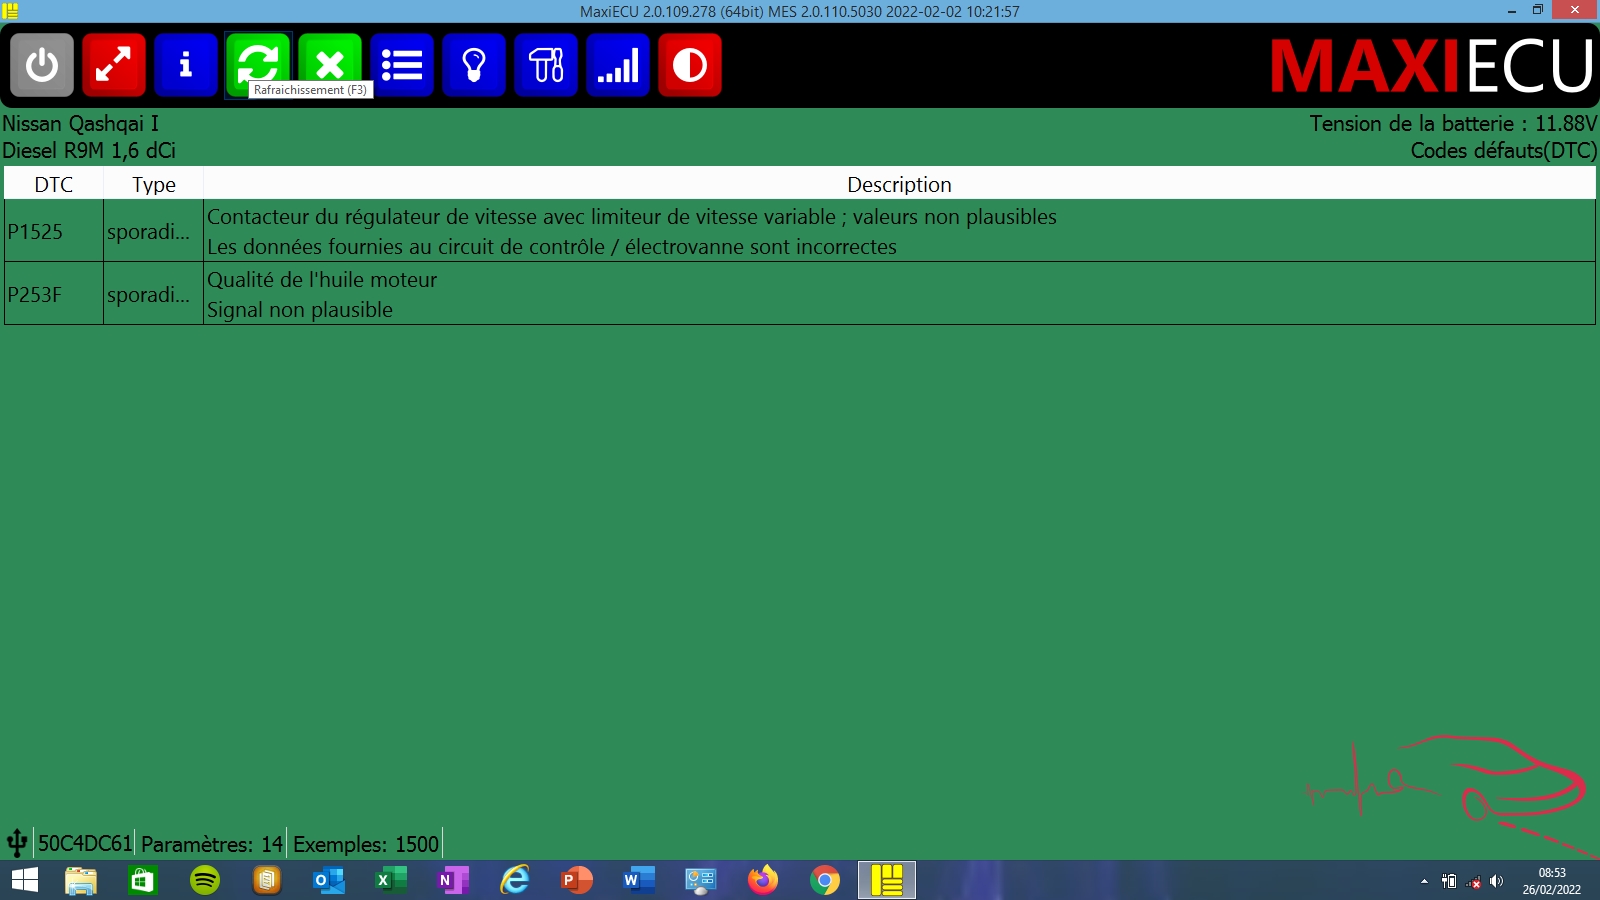Select the DTC column header
This screenshot has height=900, width=1600.
(54, 184)
